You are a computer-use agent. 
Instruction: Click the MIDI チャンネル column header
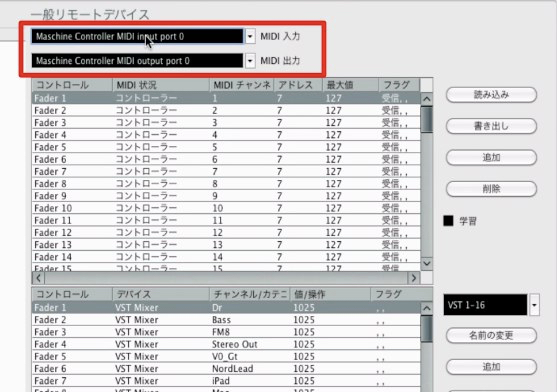[x=242, y=85]
